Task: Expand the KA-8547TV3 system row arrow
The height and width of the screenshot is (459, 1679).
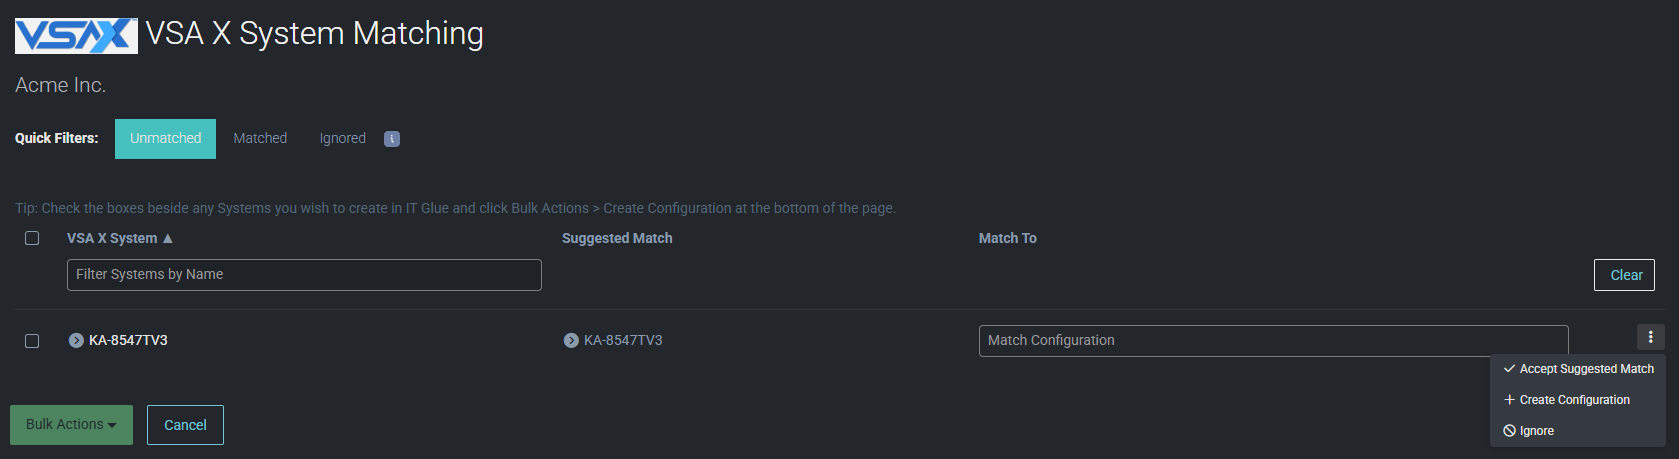Action: tap(76, 340)
